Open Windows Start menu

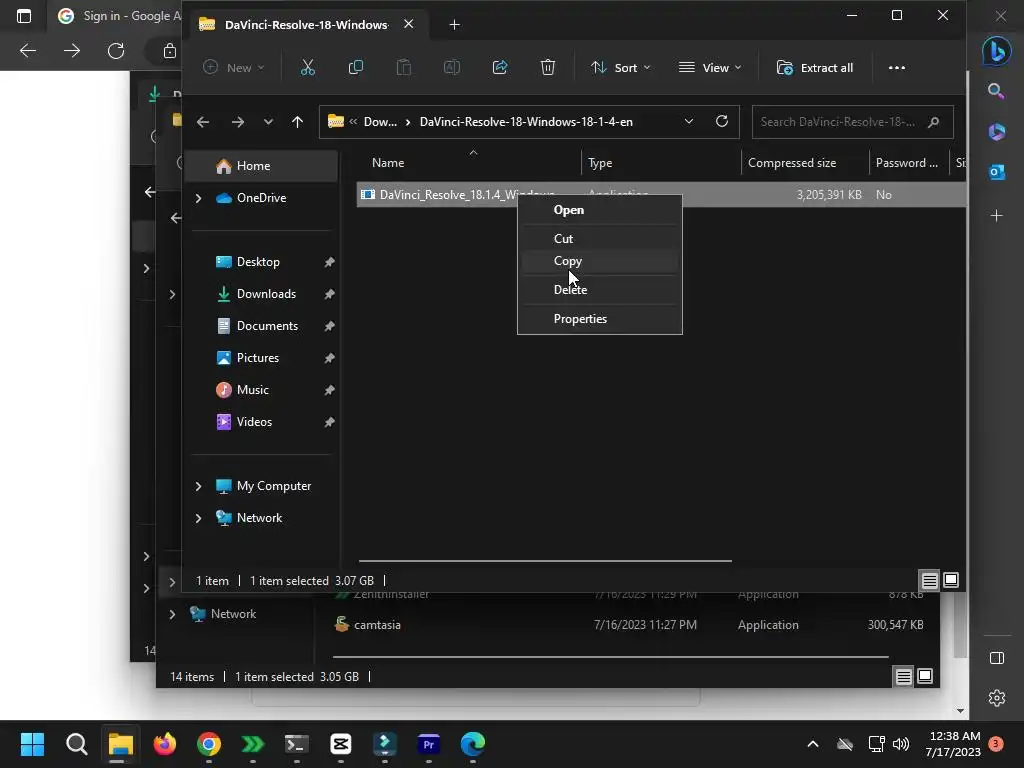(x=32, y=744)
